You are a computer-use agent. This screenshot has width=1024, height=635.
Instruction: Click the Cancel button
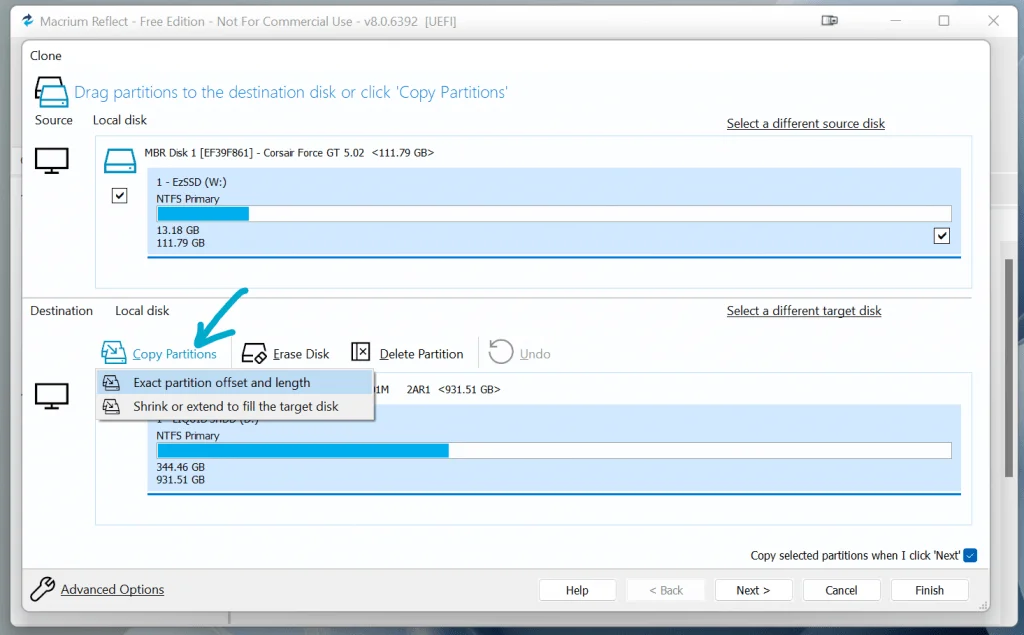[841, 590]
